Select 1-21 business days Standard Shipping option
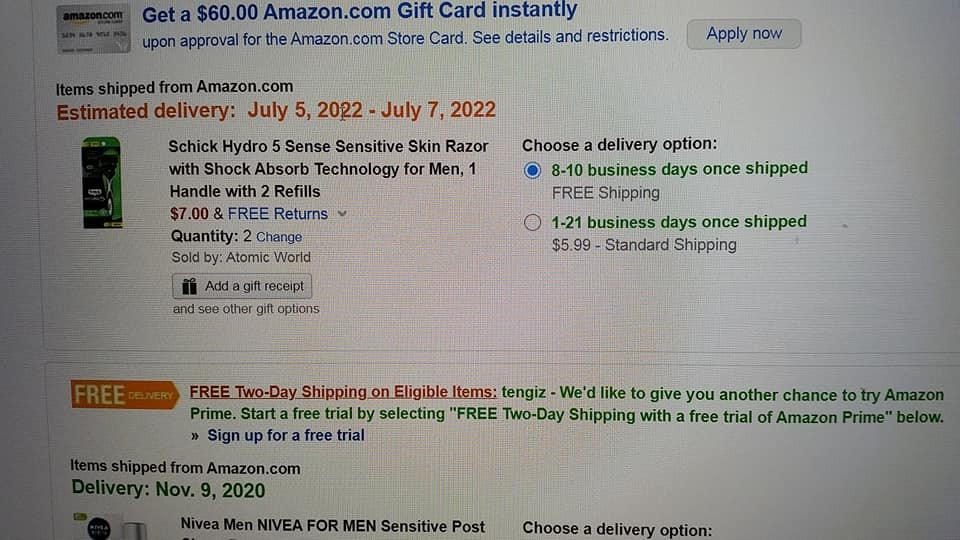The width and height of the screenshot is (960, 540). pos(533,223)
